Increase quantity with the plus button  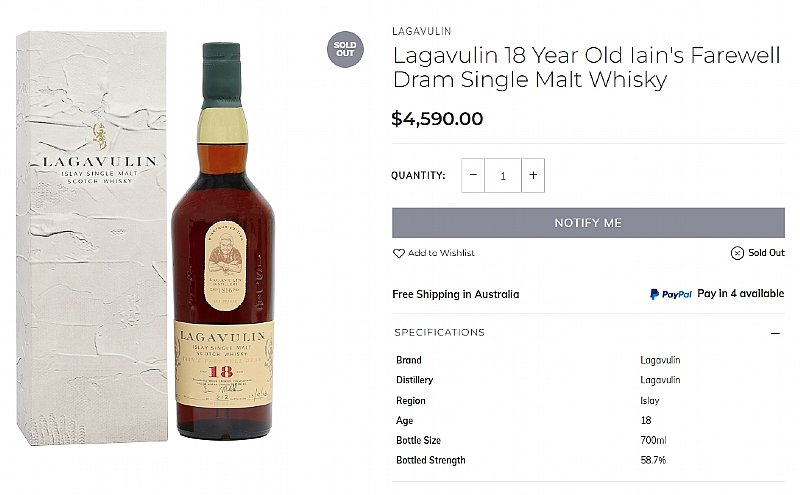pyautogui.click(x=533, y=175)
